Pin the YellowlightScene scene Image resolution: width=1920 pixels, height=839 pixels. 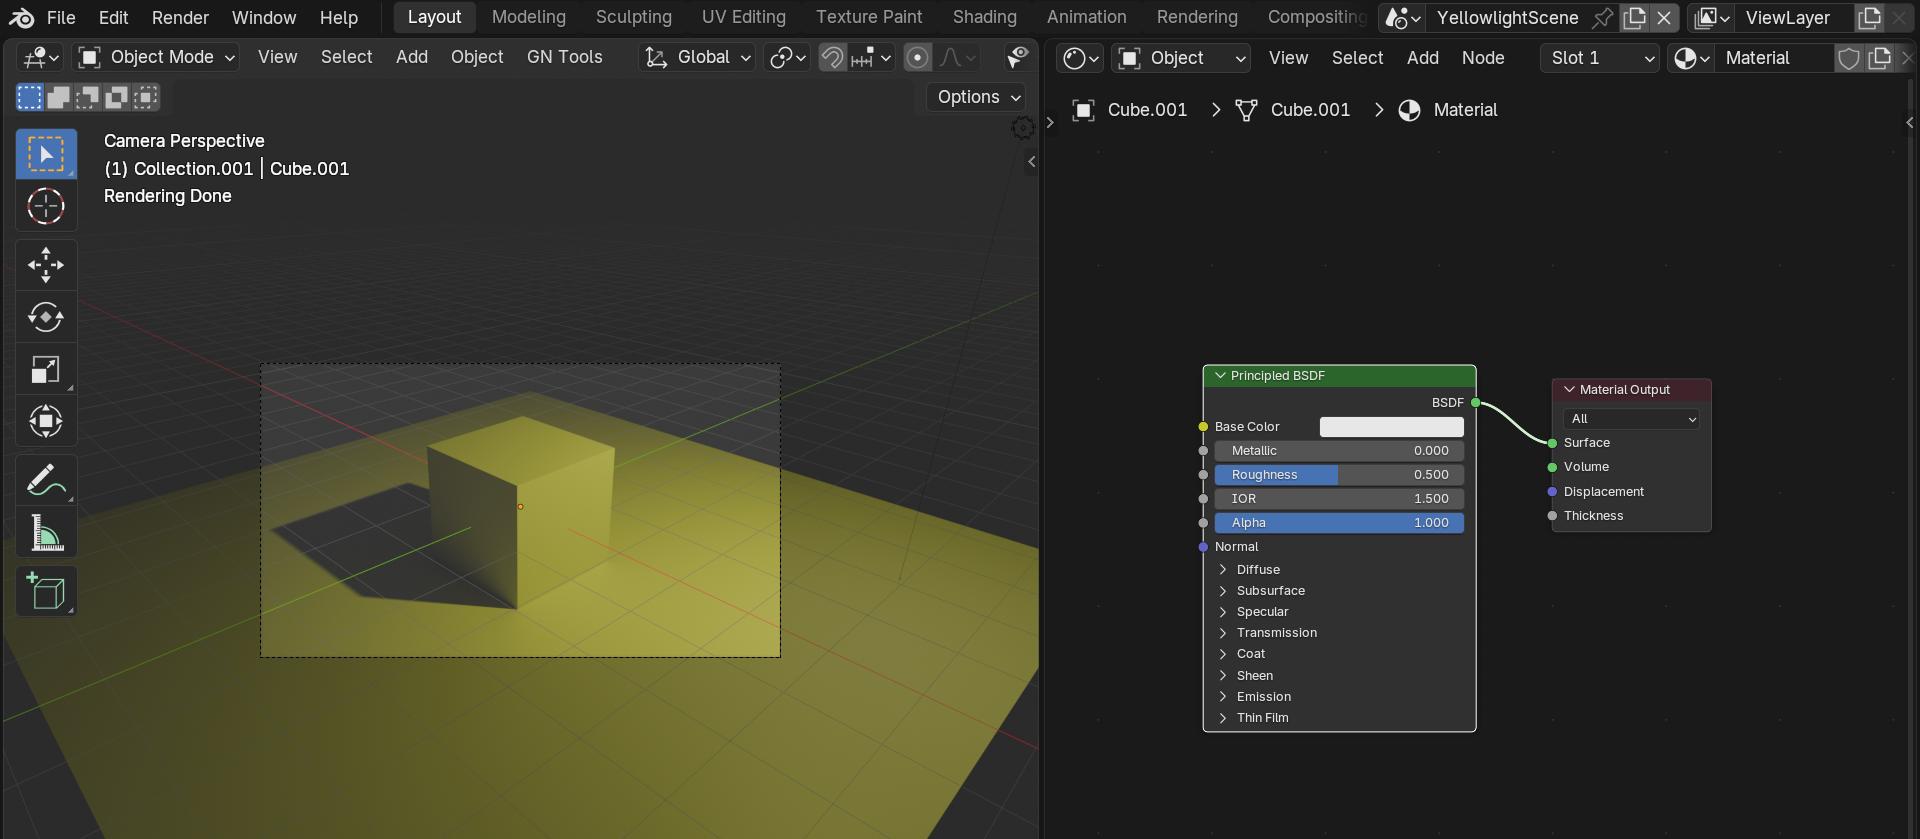(1602, 18)
